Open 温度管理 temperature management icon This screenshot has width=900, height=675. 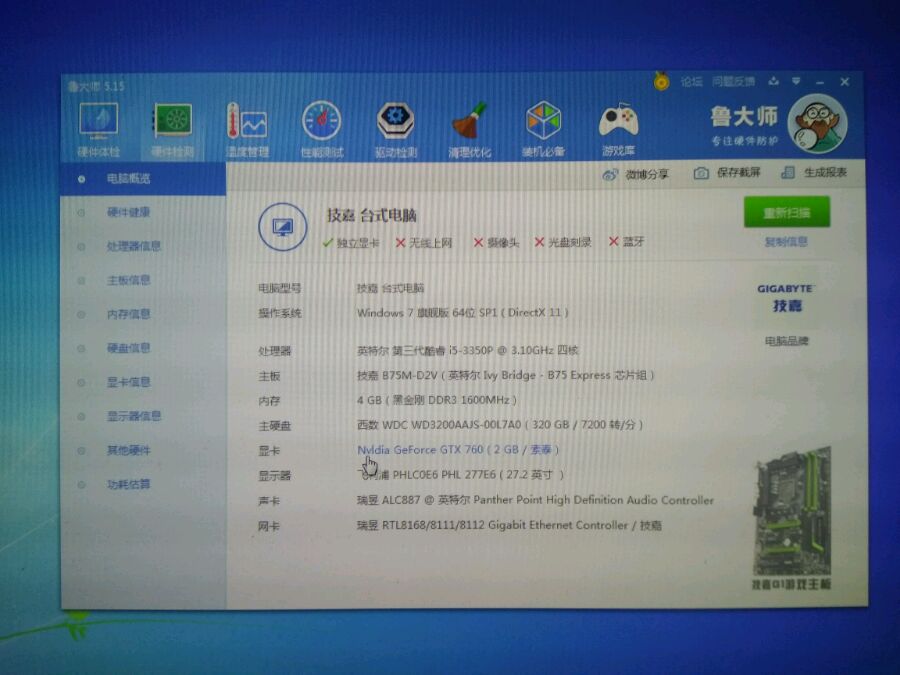247,129
